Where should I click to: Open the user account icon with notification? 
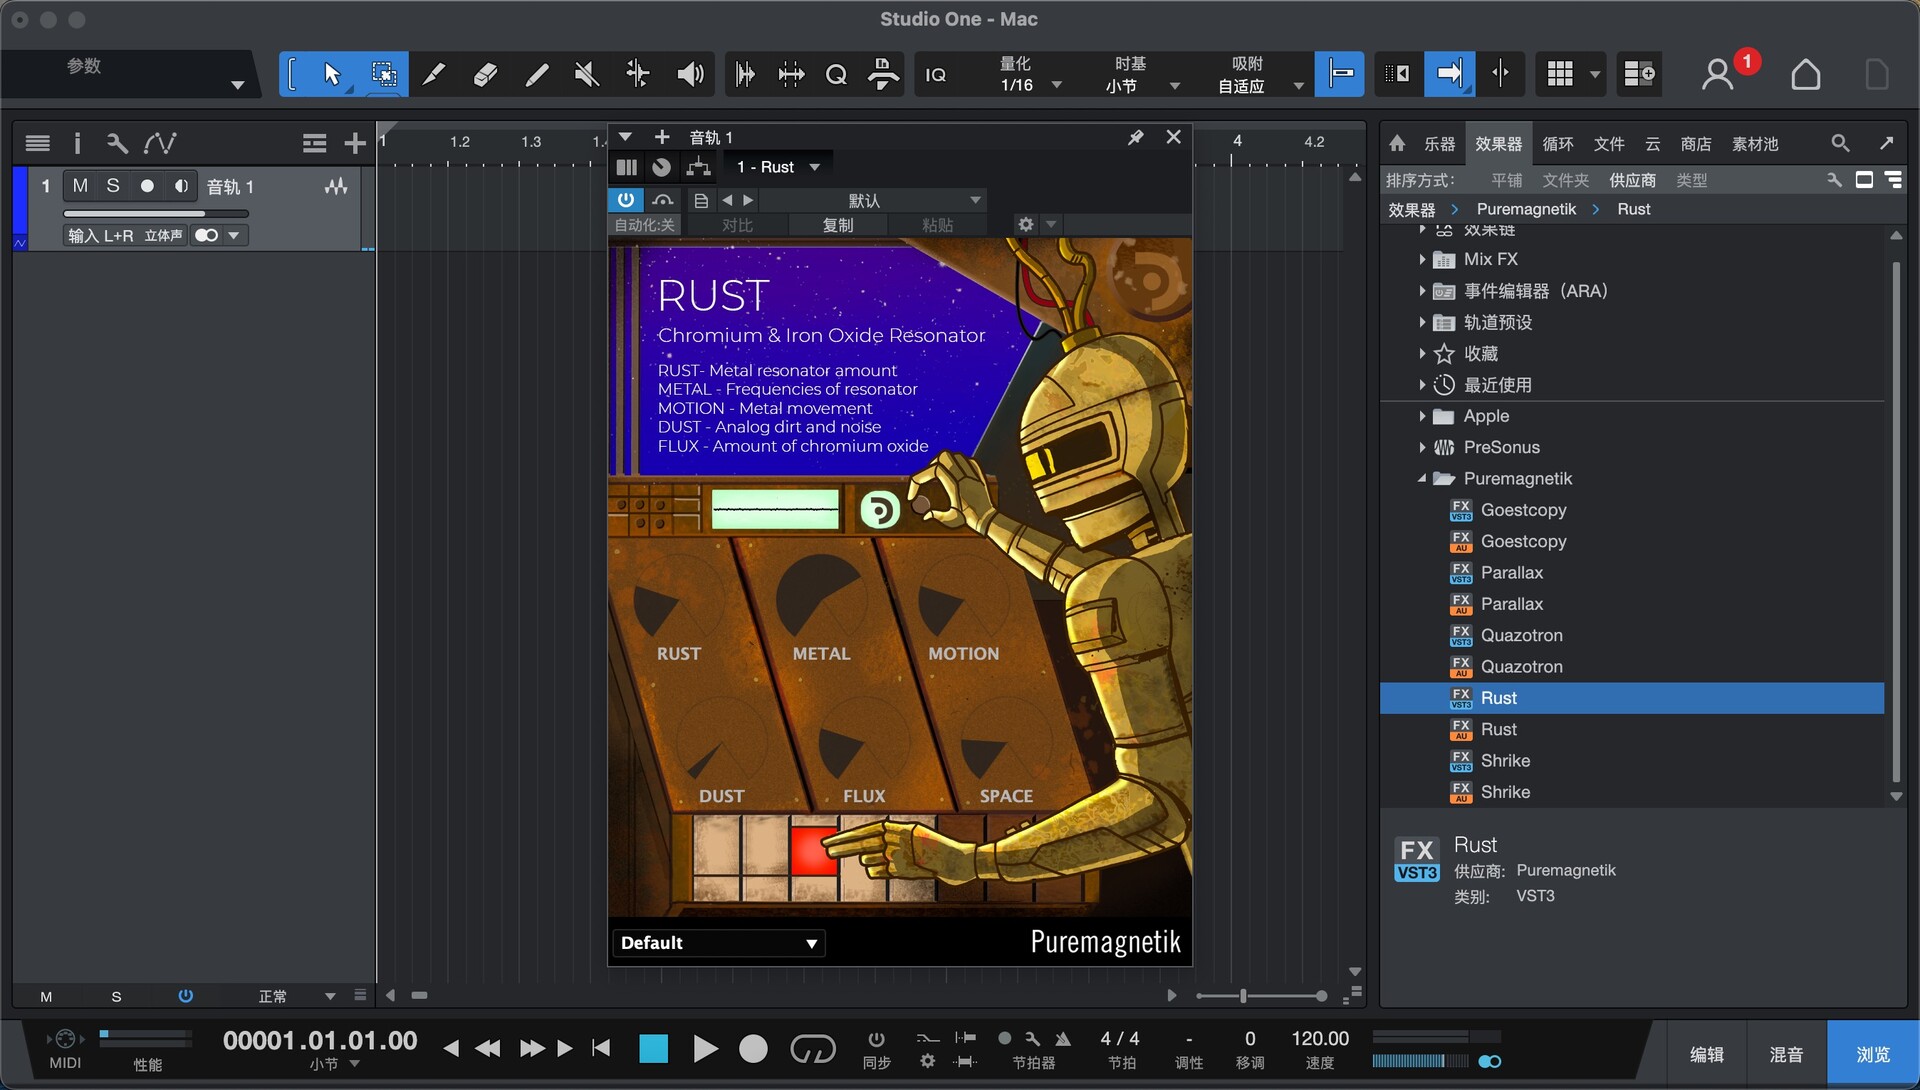tap(1718, 74)
